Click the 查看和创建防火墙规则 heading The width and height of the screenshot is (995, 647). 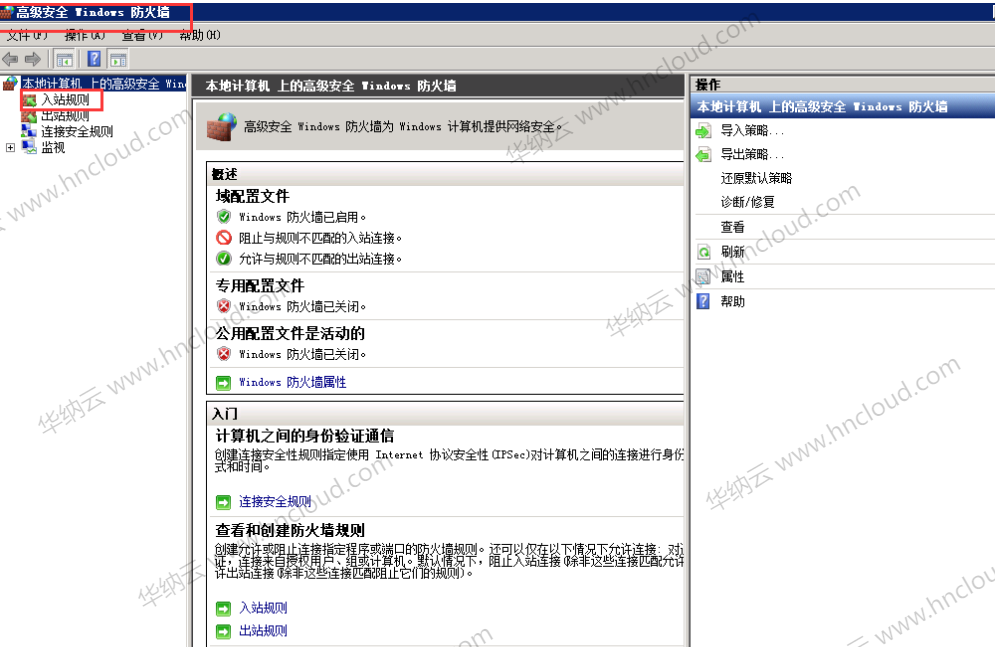(290, 530)
